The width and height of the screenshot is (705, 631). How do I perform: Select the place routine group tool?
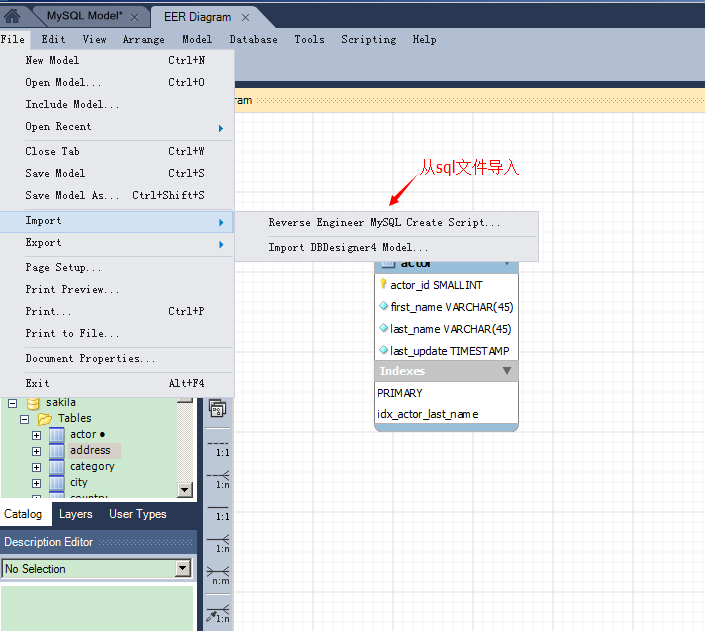pos(218,408)
